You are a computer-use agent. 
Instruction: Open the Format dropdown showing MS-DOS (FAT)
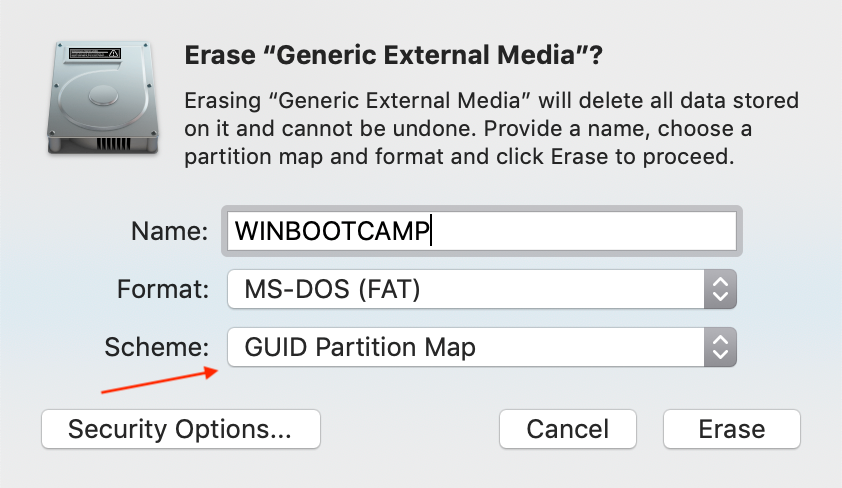482,289
